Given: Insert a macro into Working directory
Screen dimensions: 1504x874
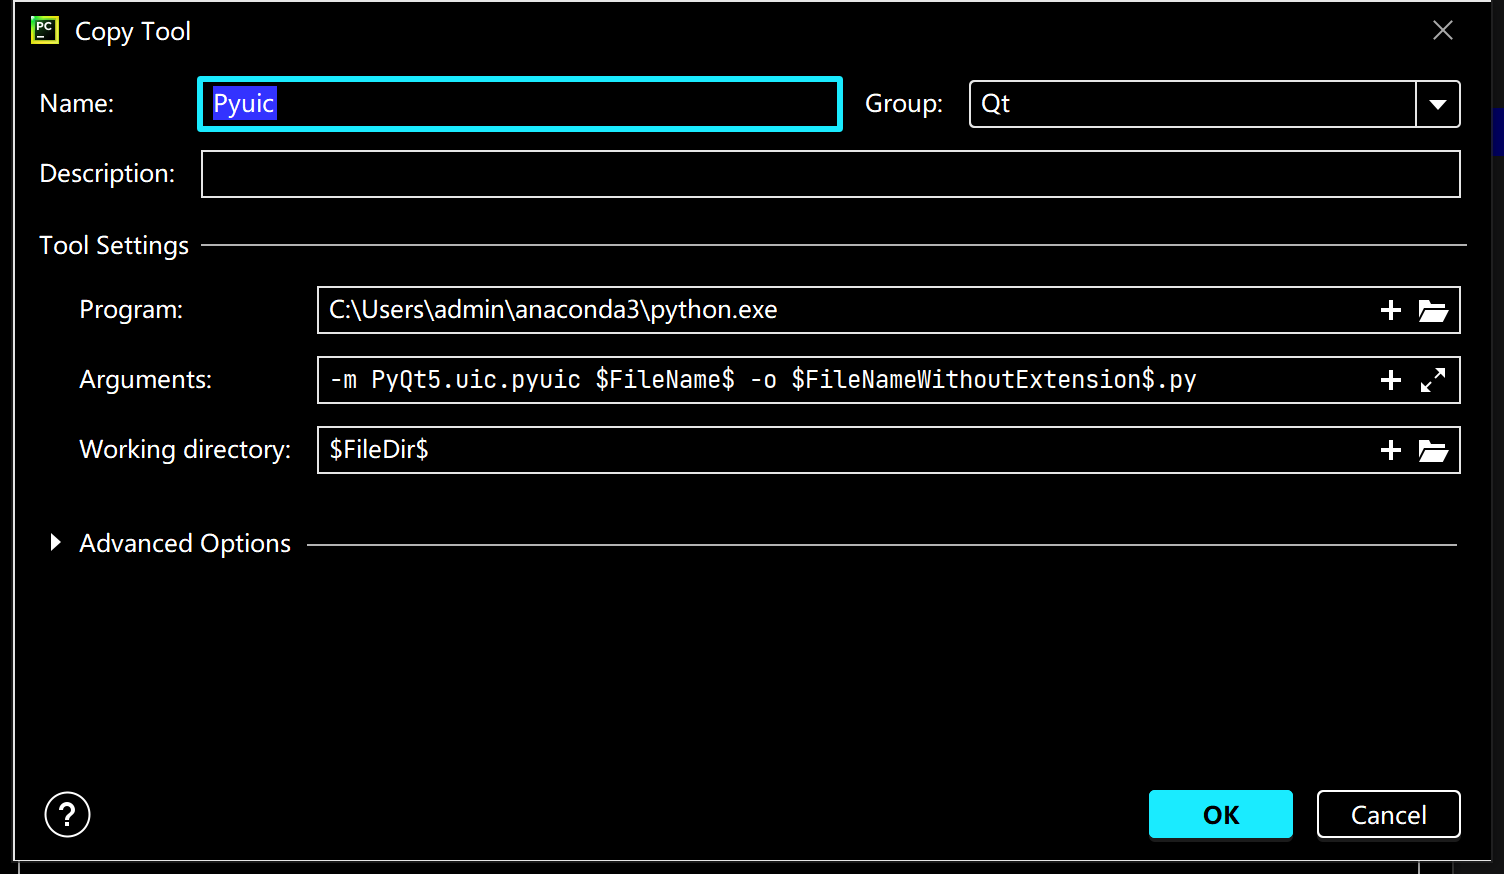Looking at the screenshot, I should tap(1390, 450).
